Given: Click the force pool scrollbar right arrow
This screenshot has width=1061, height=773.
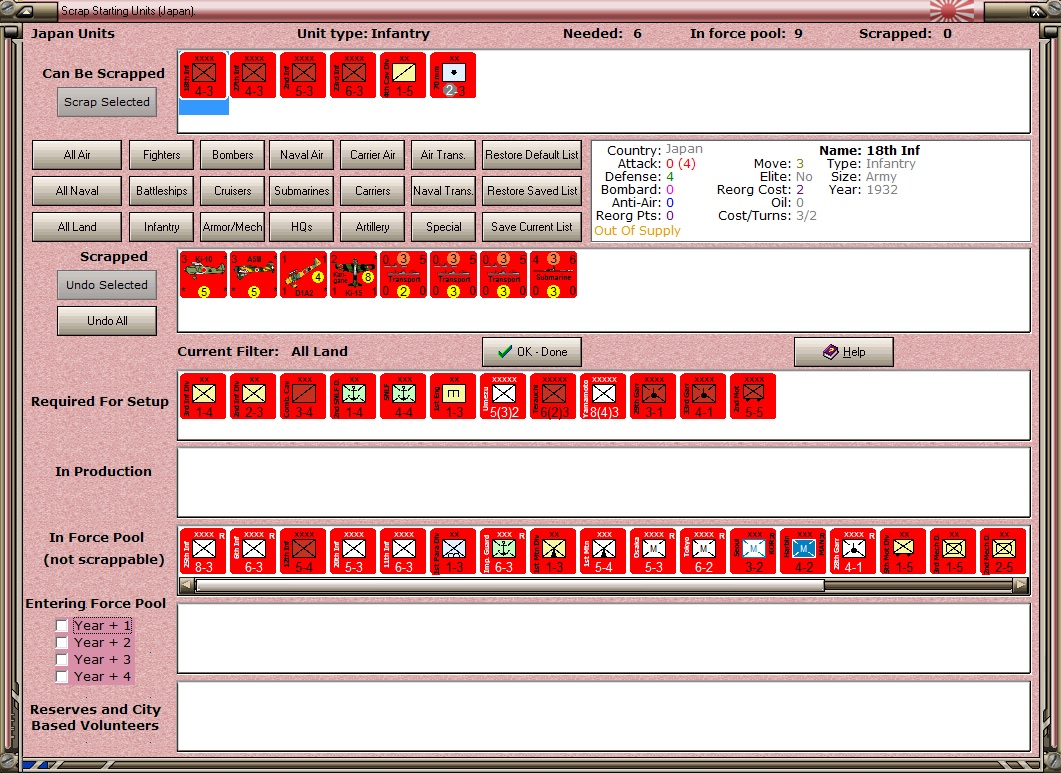Looking at the screenshot, I should click(1020, 586).
